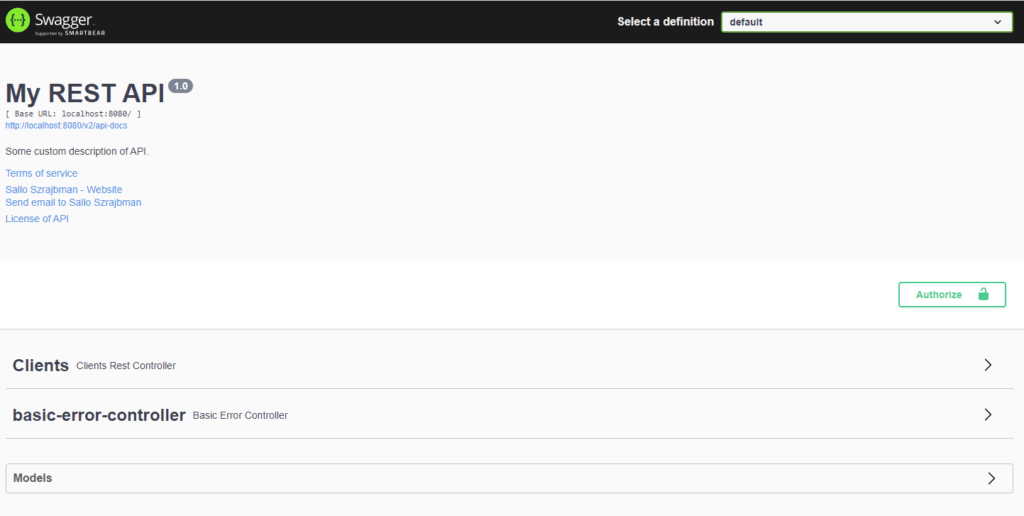Click the green Swagger logo icon
Screen dimensions: 1024x516
click(18, 21)
